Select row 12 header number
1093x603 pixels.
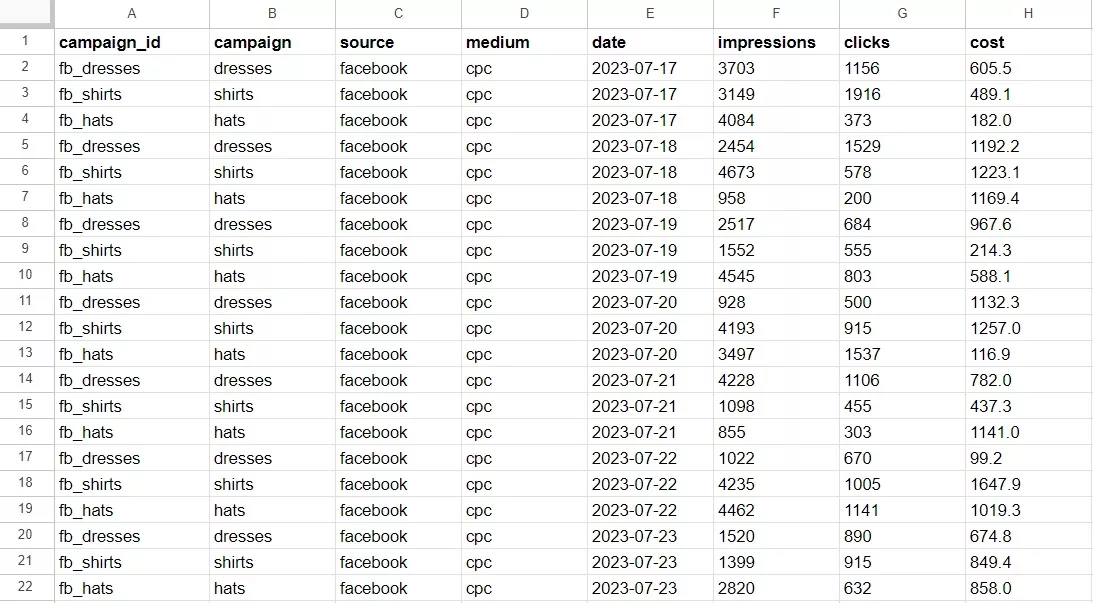coord(26,328)
